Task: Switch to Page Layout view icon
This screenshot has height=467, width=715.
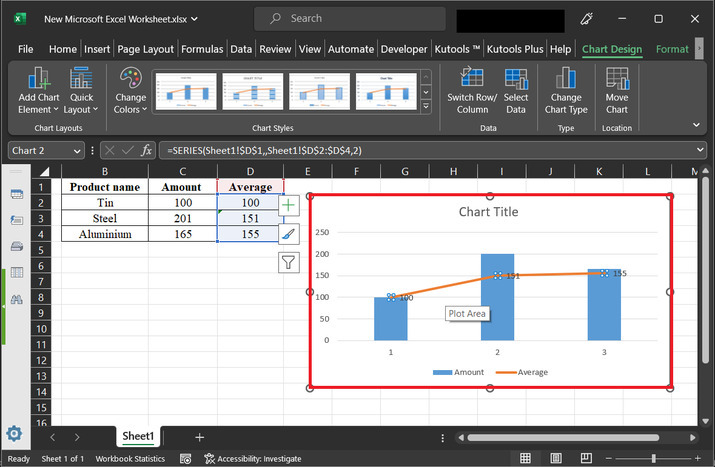Action: click(x=556, y=458)
